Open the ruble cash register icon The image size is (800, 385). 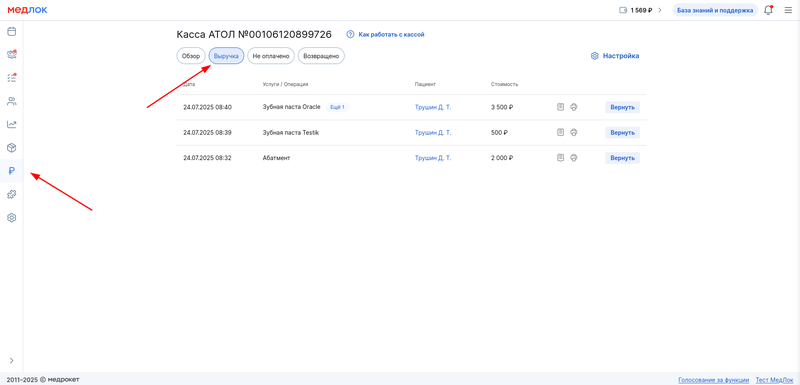coord(11,171)
